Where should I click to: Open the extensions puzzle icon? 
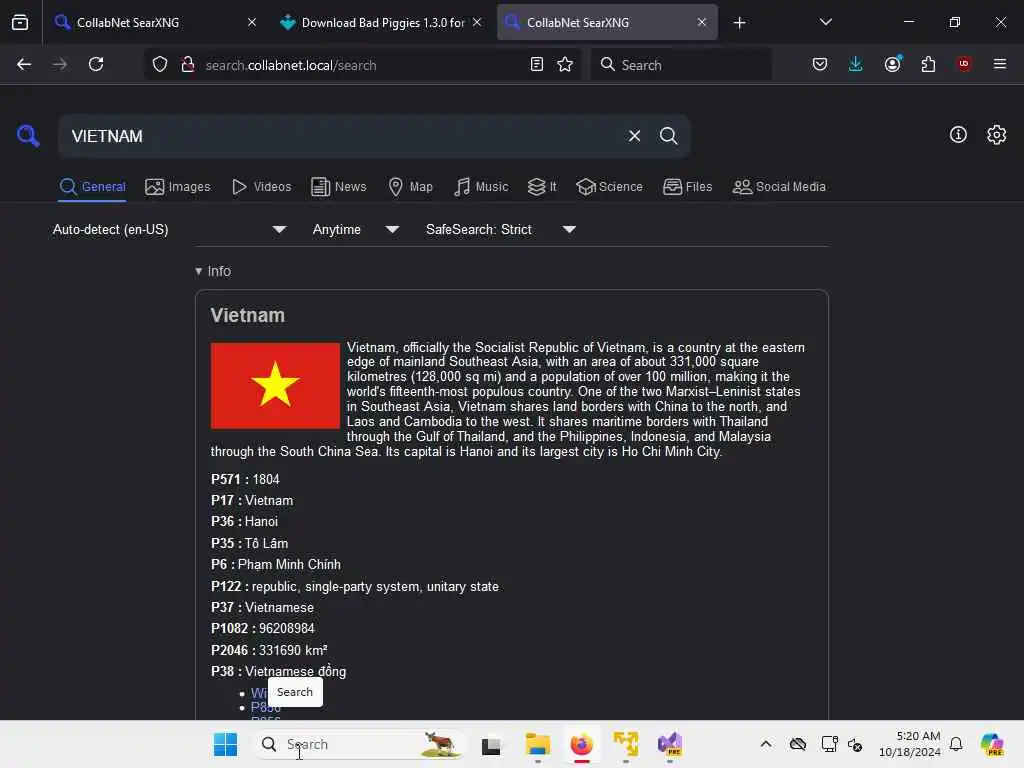tap(928, 64)
